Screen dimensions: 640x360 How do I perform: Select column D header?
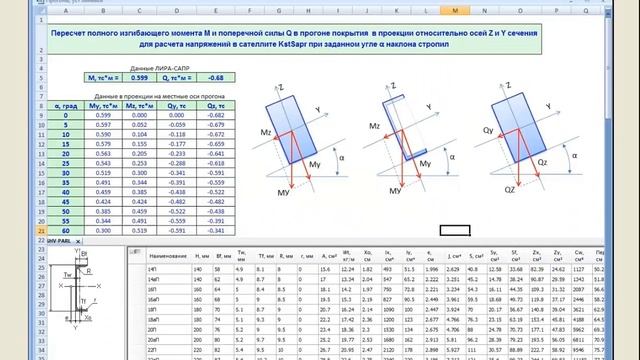176,11
